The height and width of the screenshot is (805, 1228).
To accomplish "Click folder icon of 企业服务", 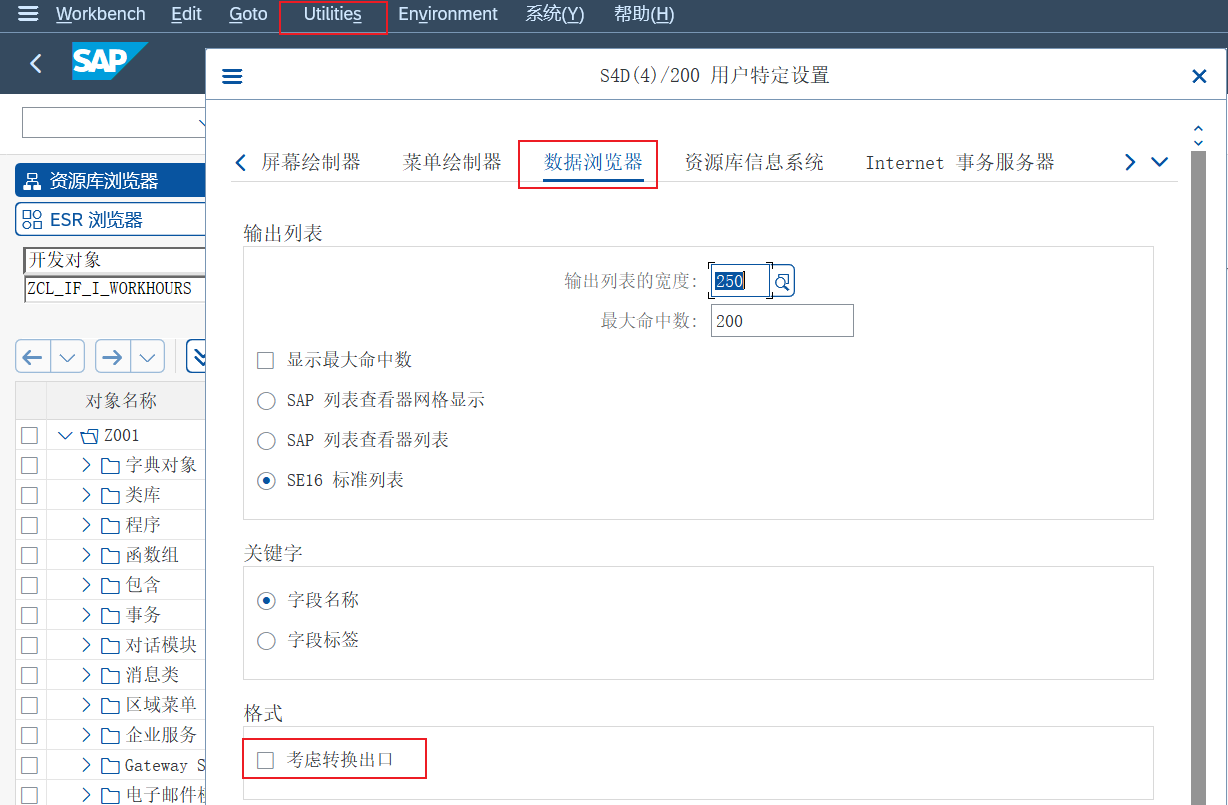I will tap(110, 736).
